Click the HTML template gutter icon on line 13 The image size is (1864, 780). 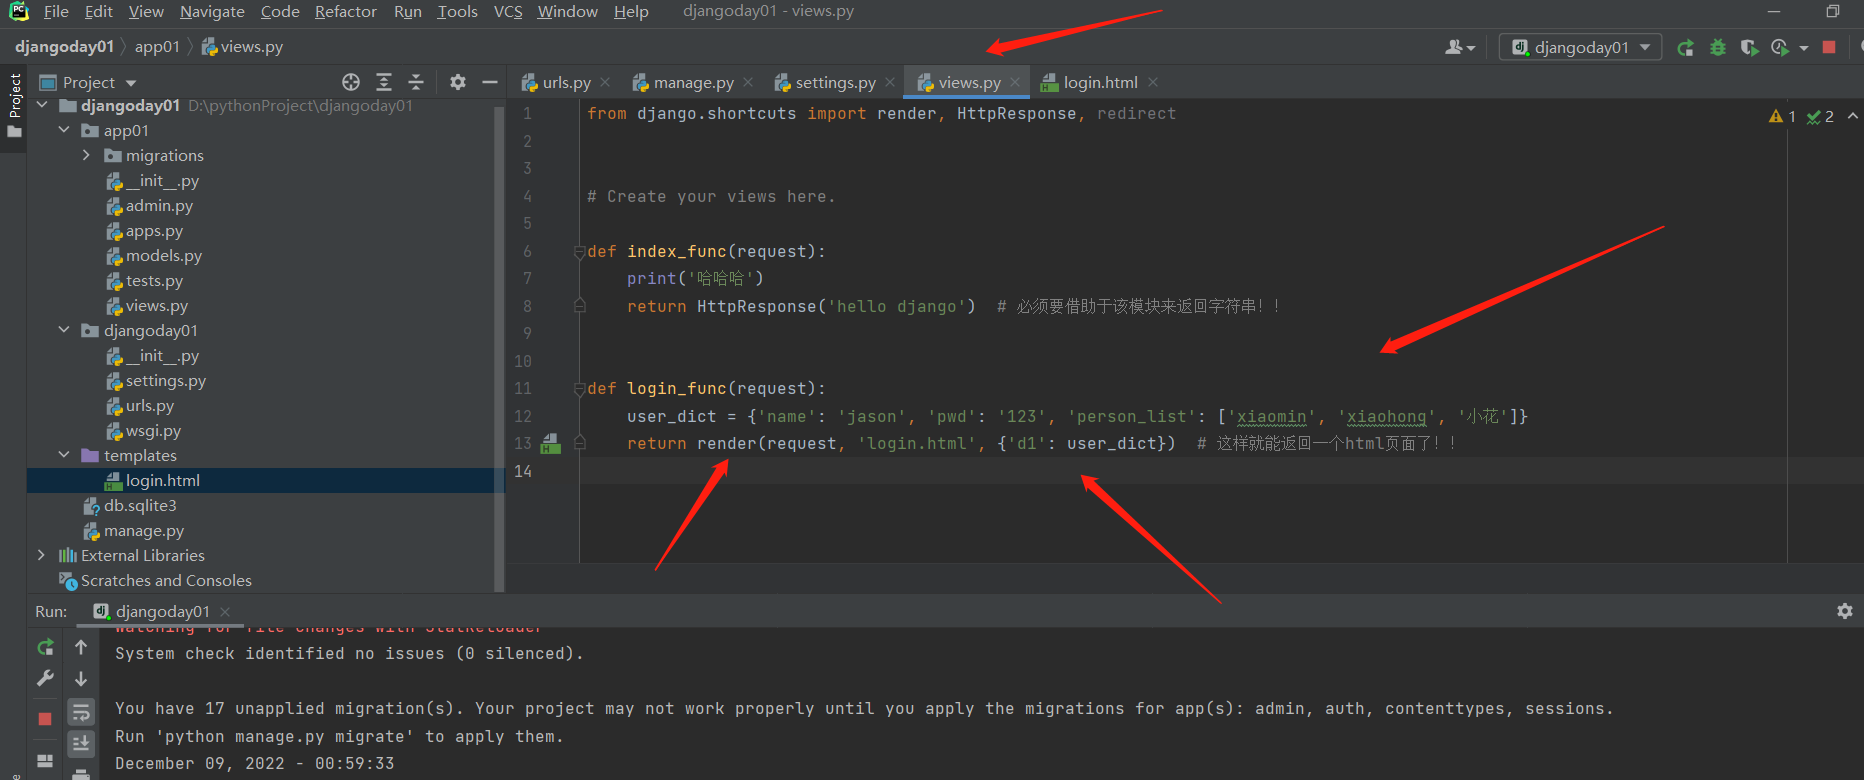tap(550, 443)
